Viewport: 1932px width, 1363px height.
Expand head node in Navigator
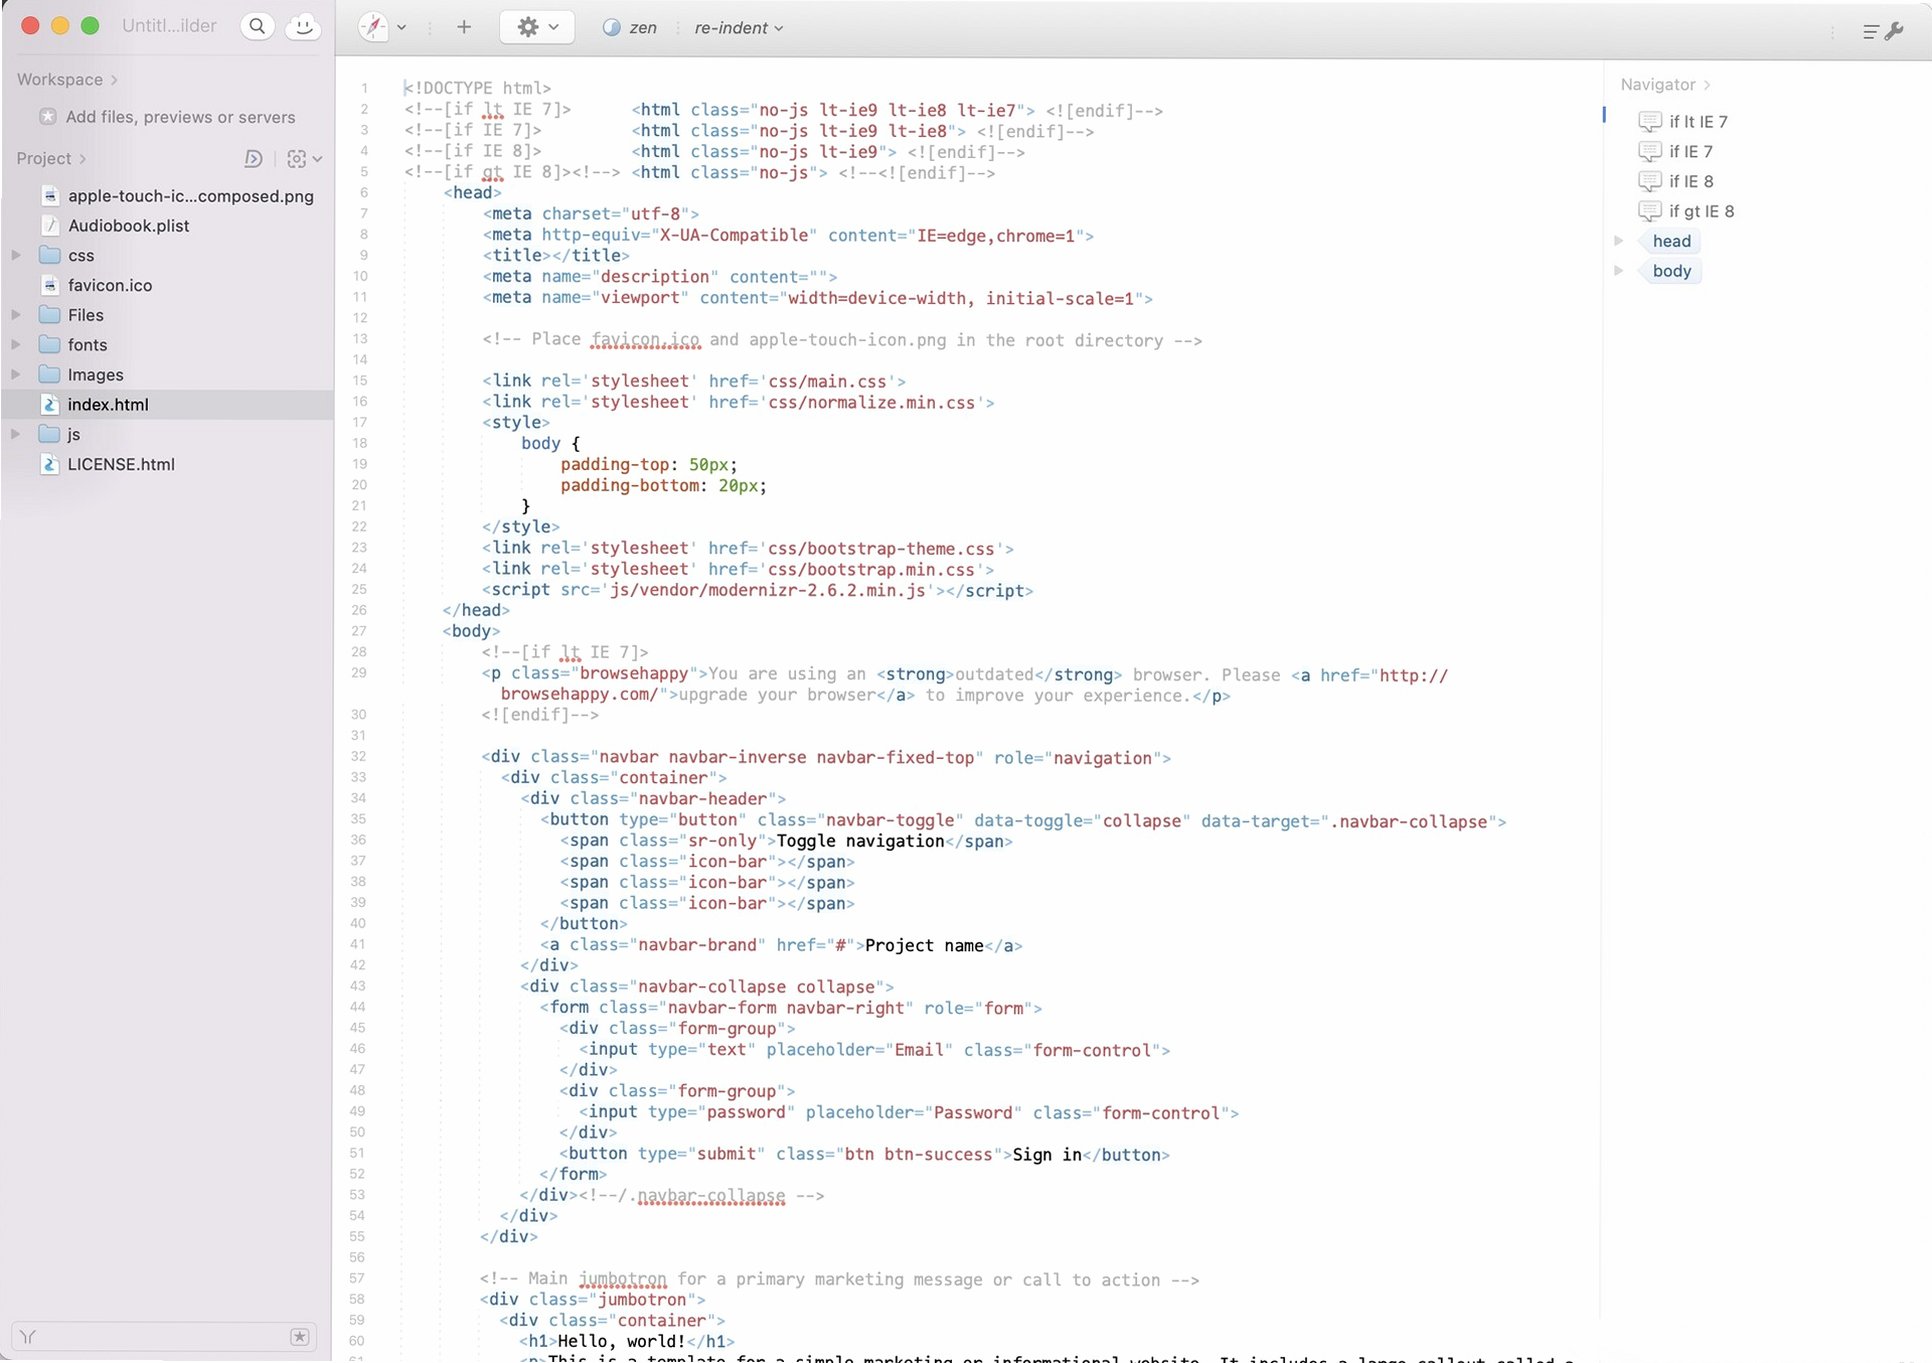coord(1618,241)
